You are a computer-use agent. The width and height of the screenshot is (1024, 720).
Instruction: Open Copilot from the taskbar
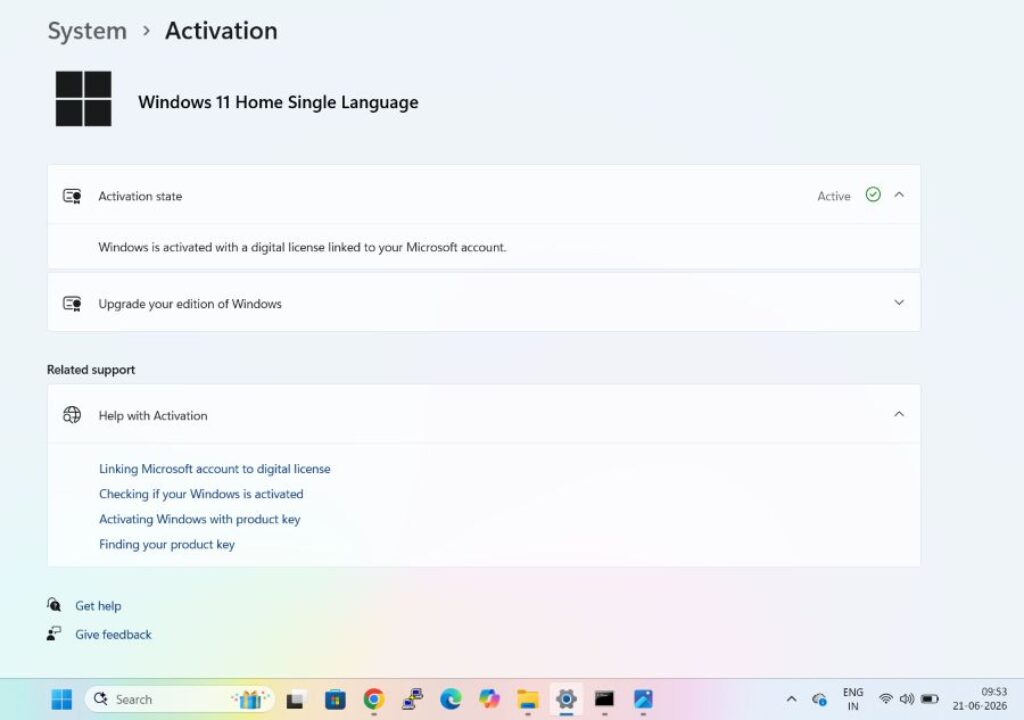pos(489,699)
